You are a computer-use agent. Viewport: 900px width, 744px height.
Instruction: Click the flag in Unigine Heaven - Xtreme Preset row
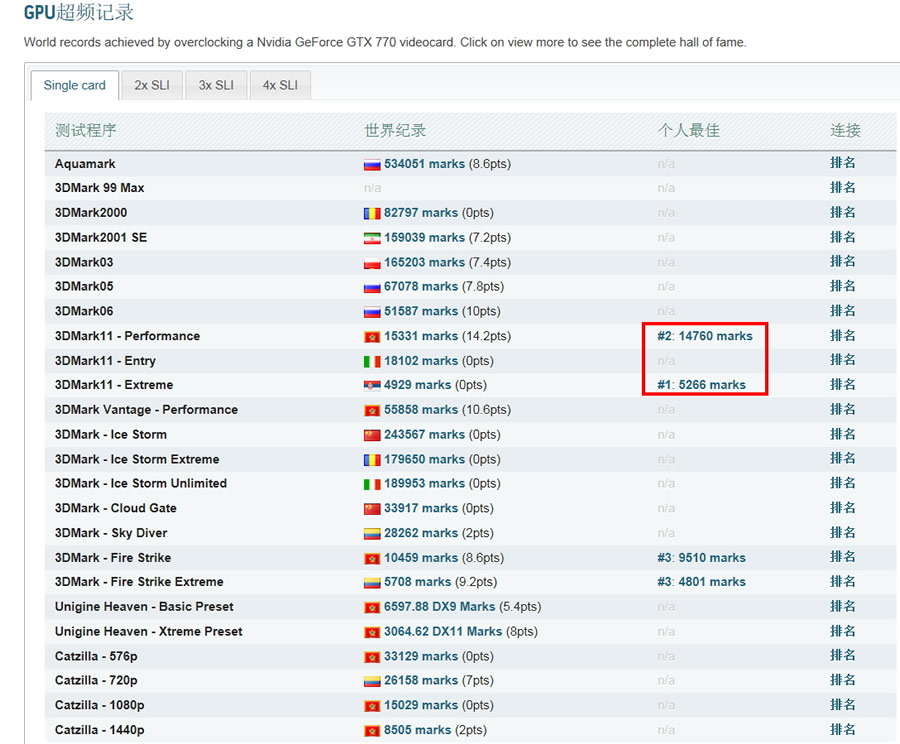pos(372,632)
